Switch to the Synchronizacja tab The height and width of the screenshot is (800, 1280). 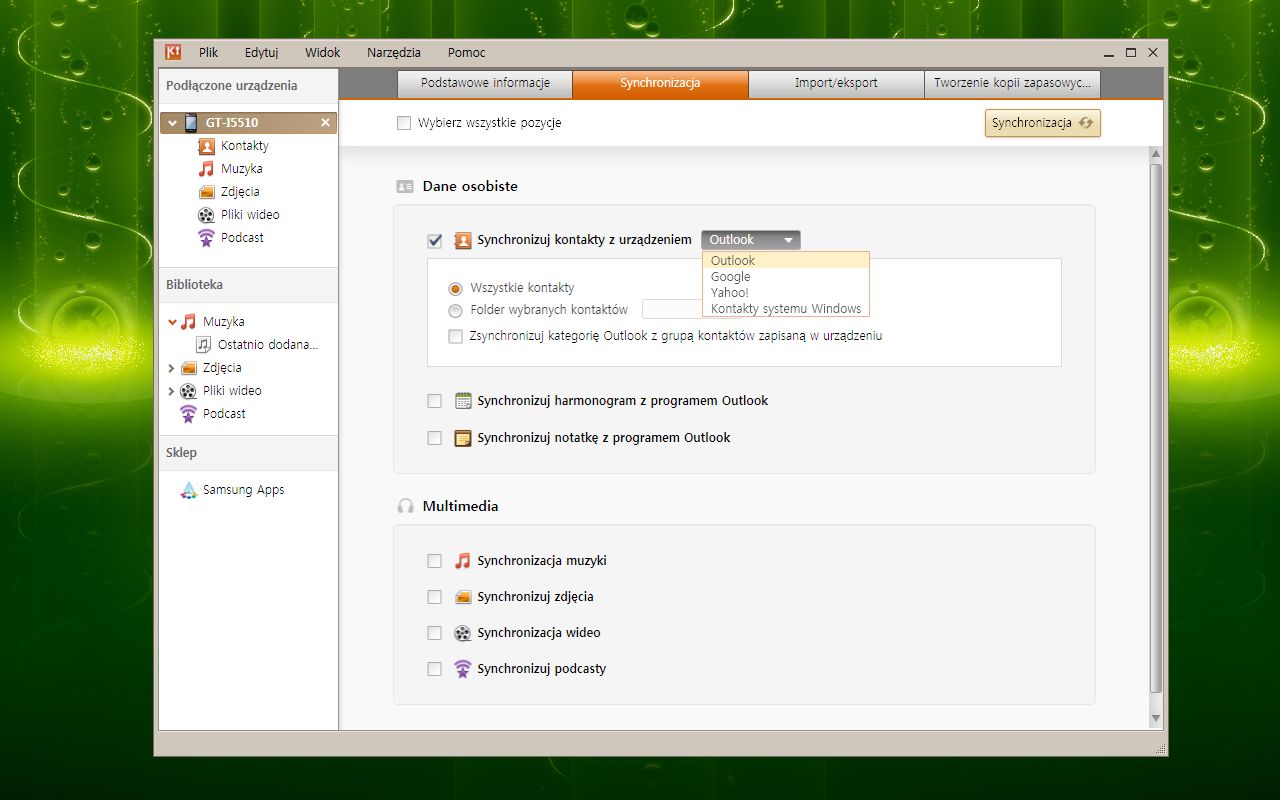[660, 83]
